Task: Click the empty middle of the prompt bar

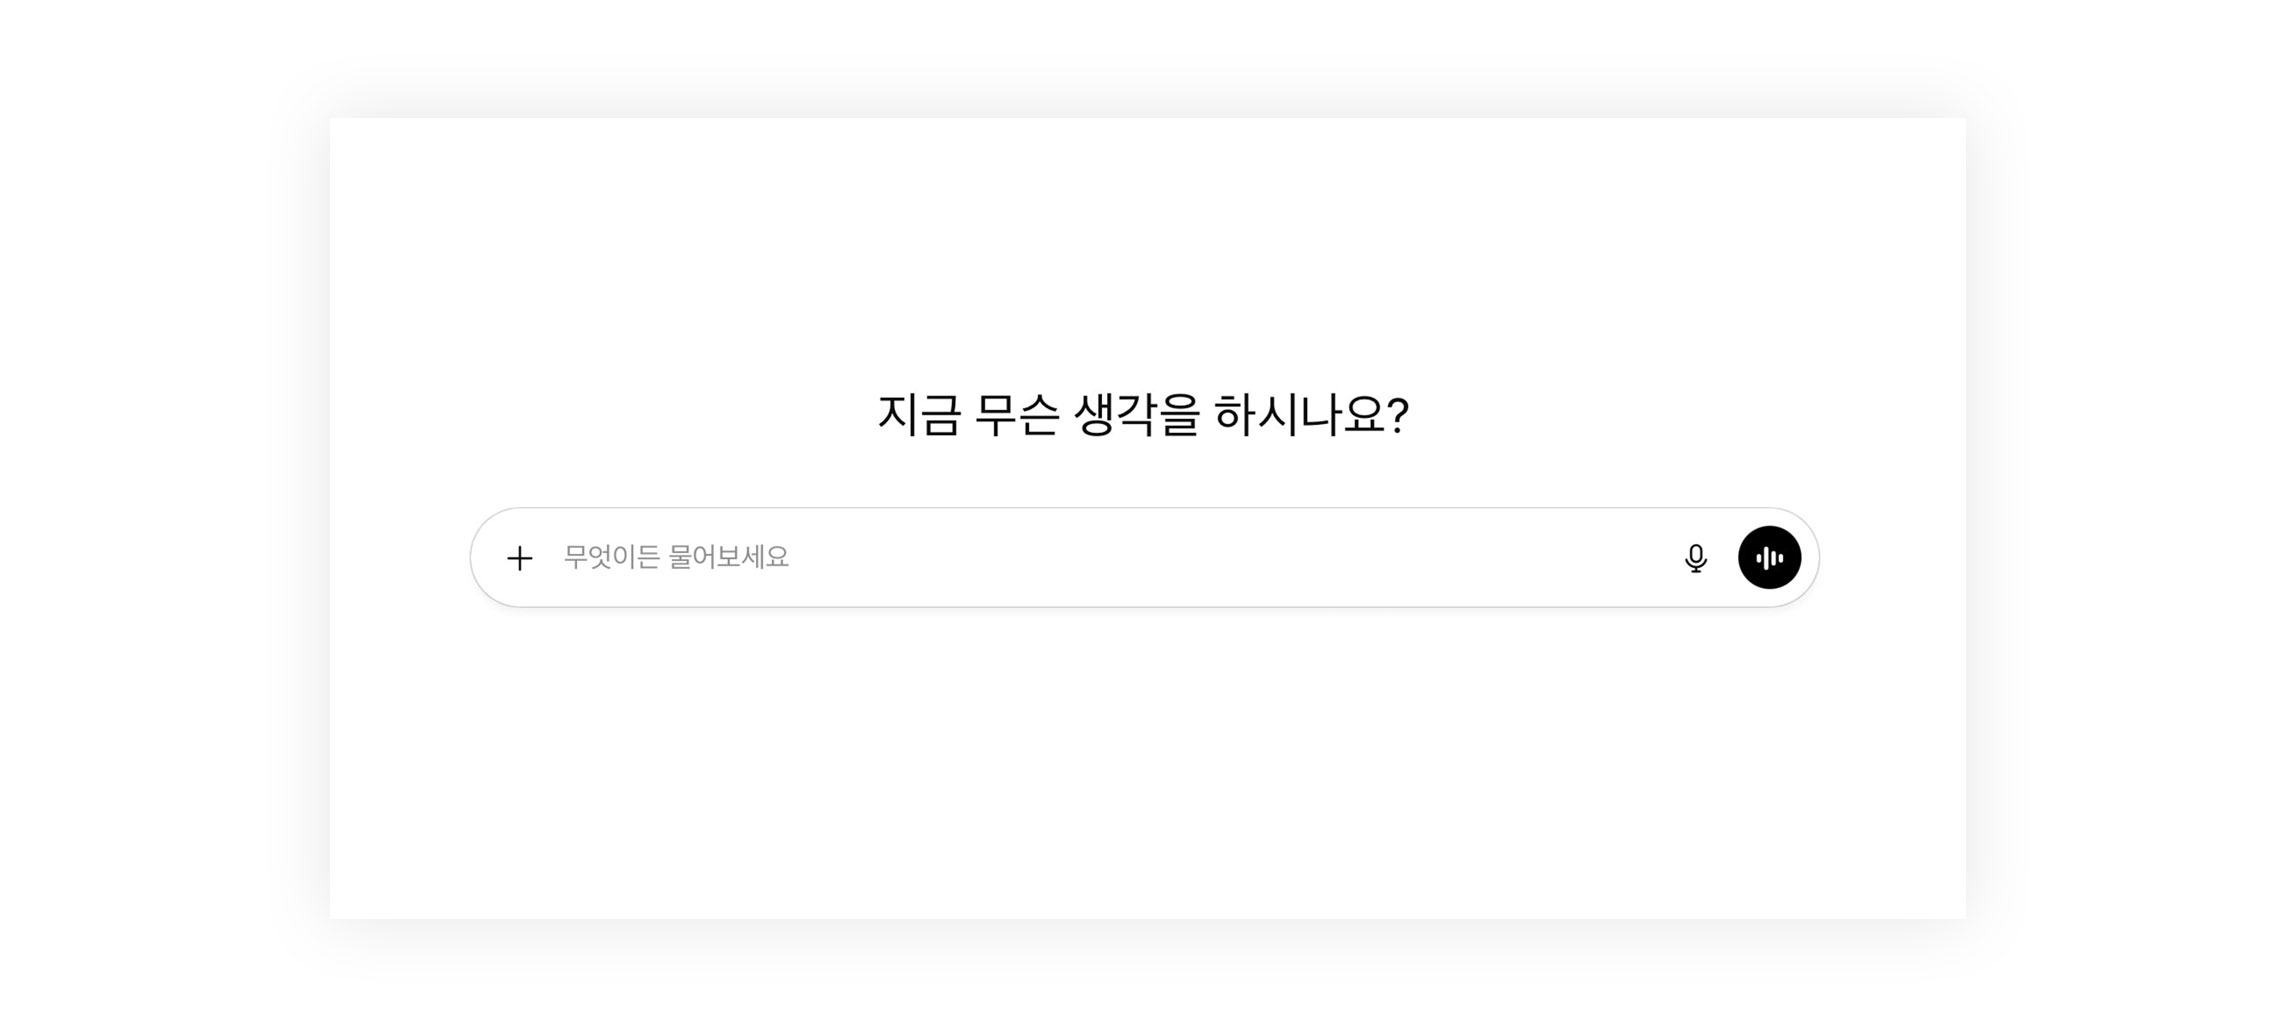Action: coord(1200,558)
